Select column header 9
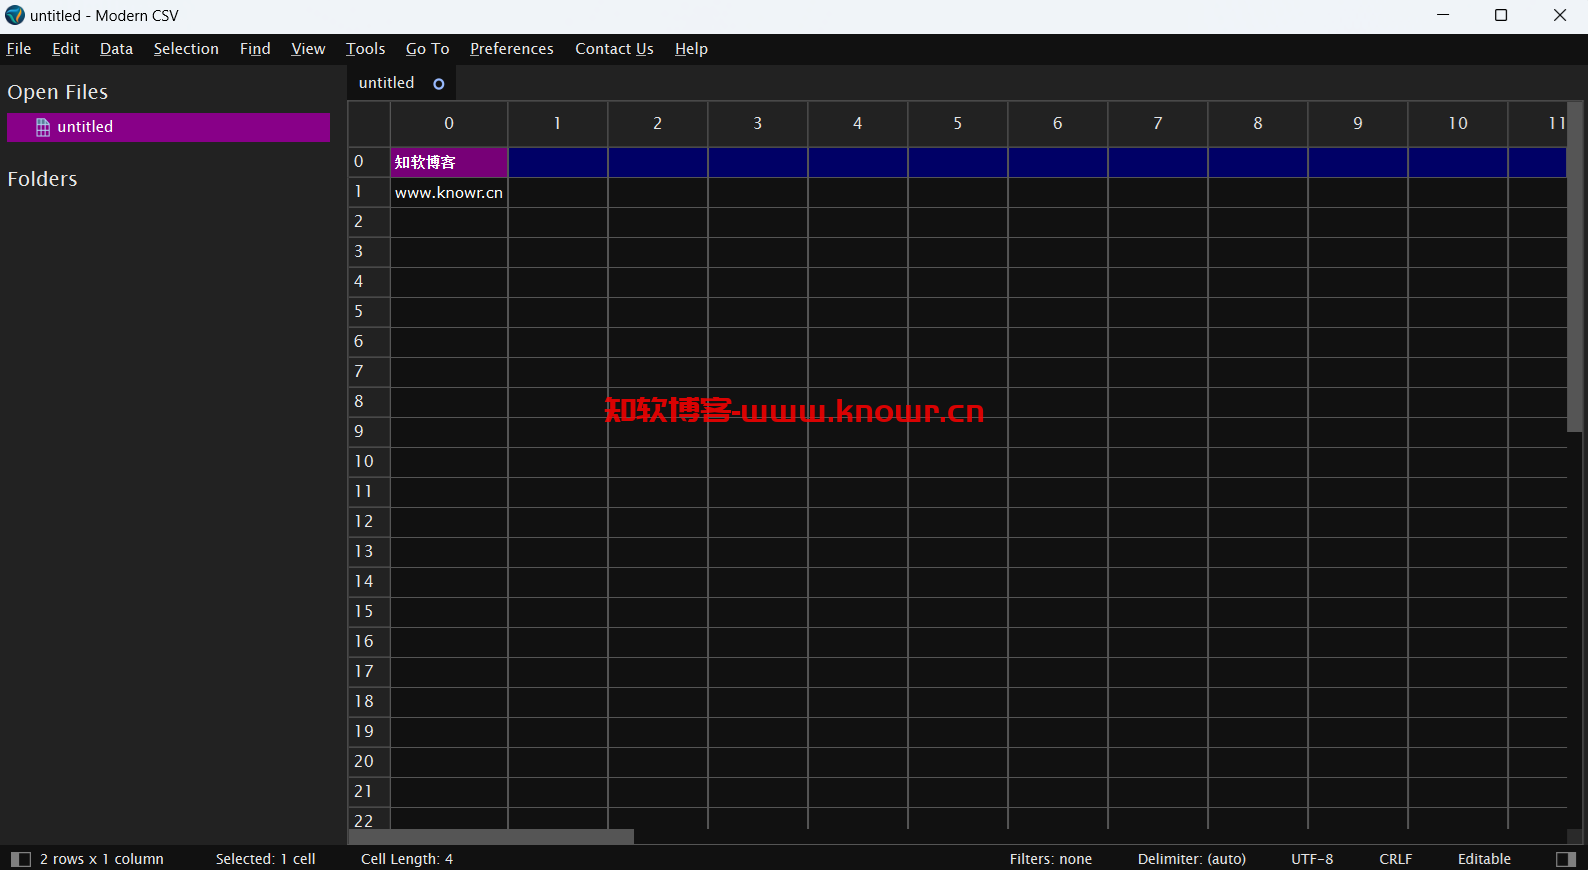The width and height of the screenshot is (1588, 870). [1358, 123]
